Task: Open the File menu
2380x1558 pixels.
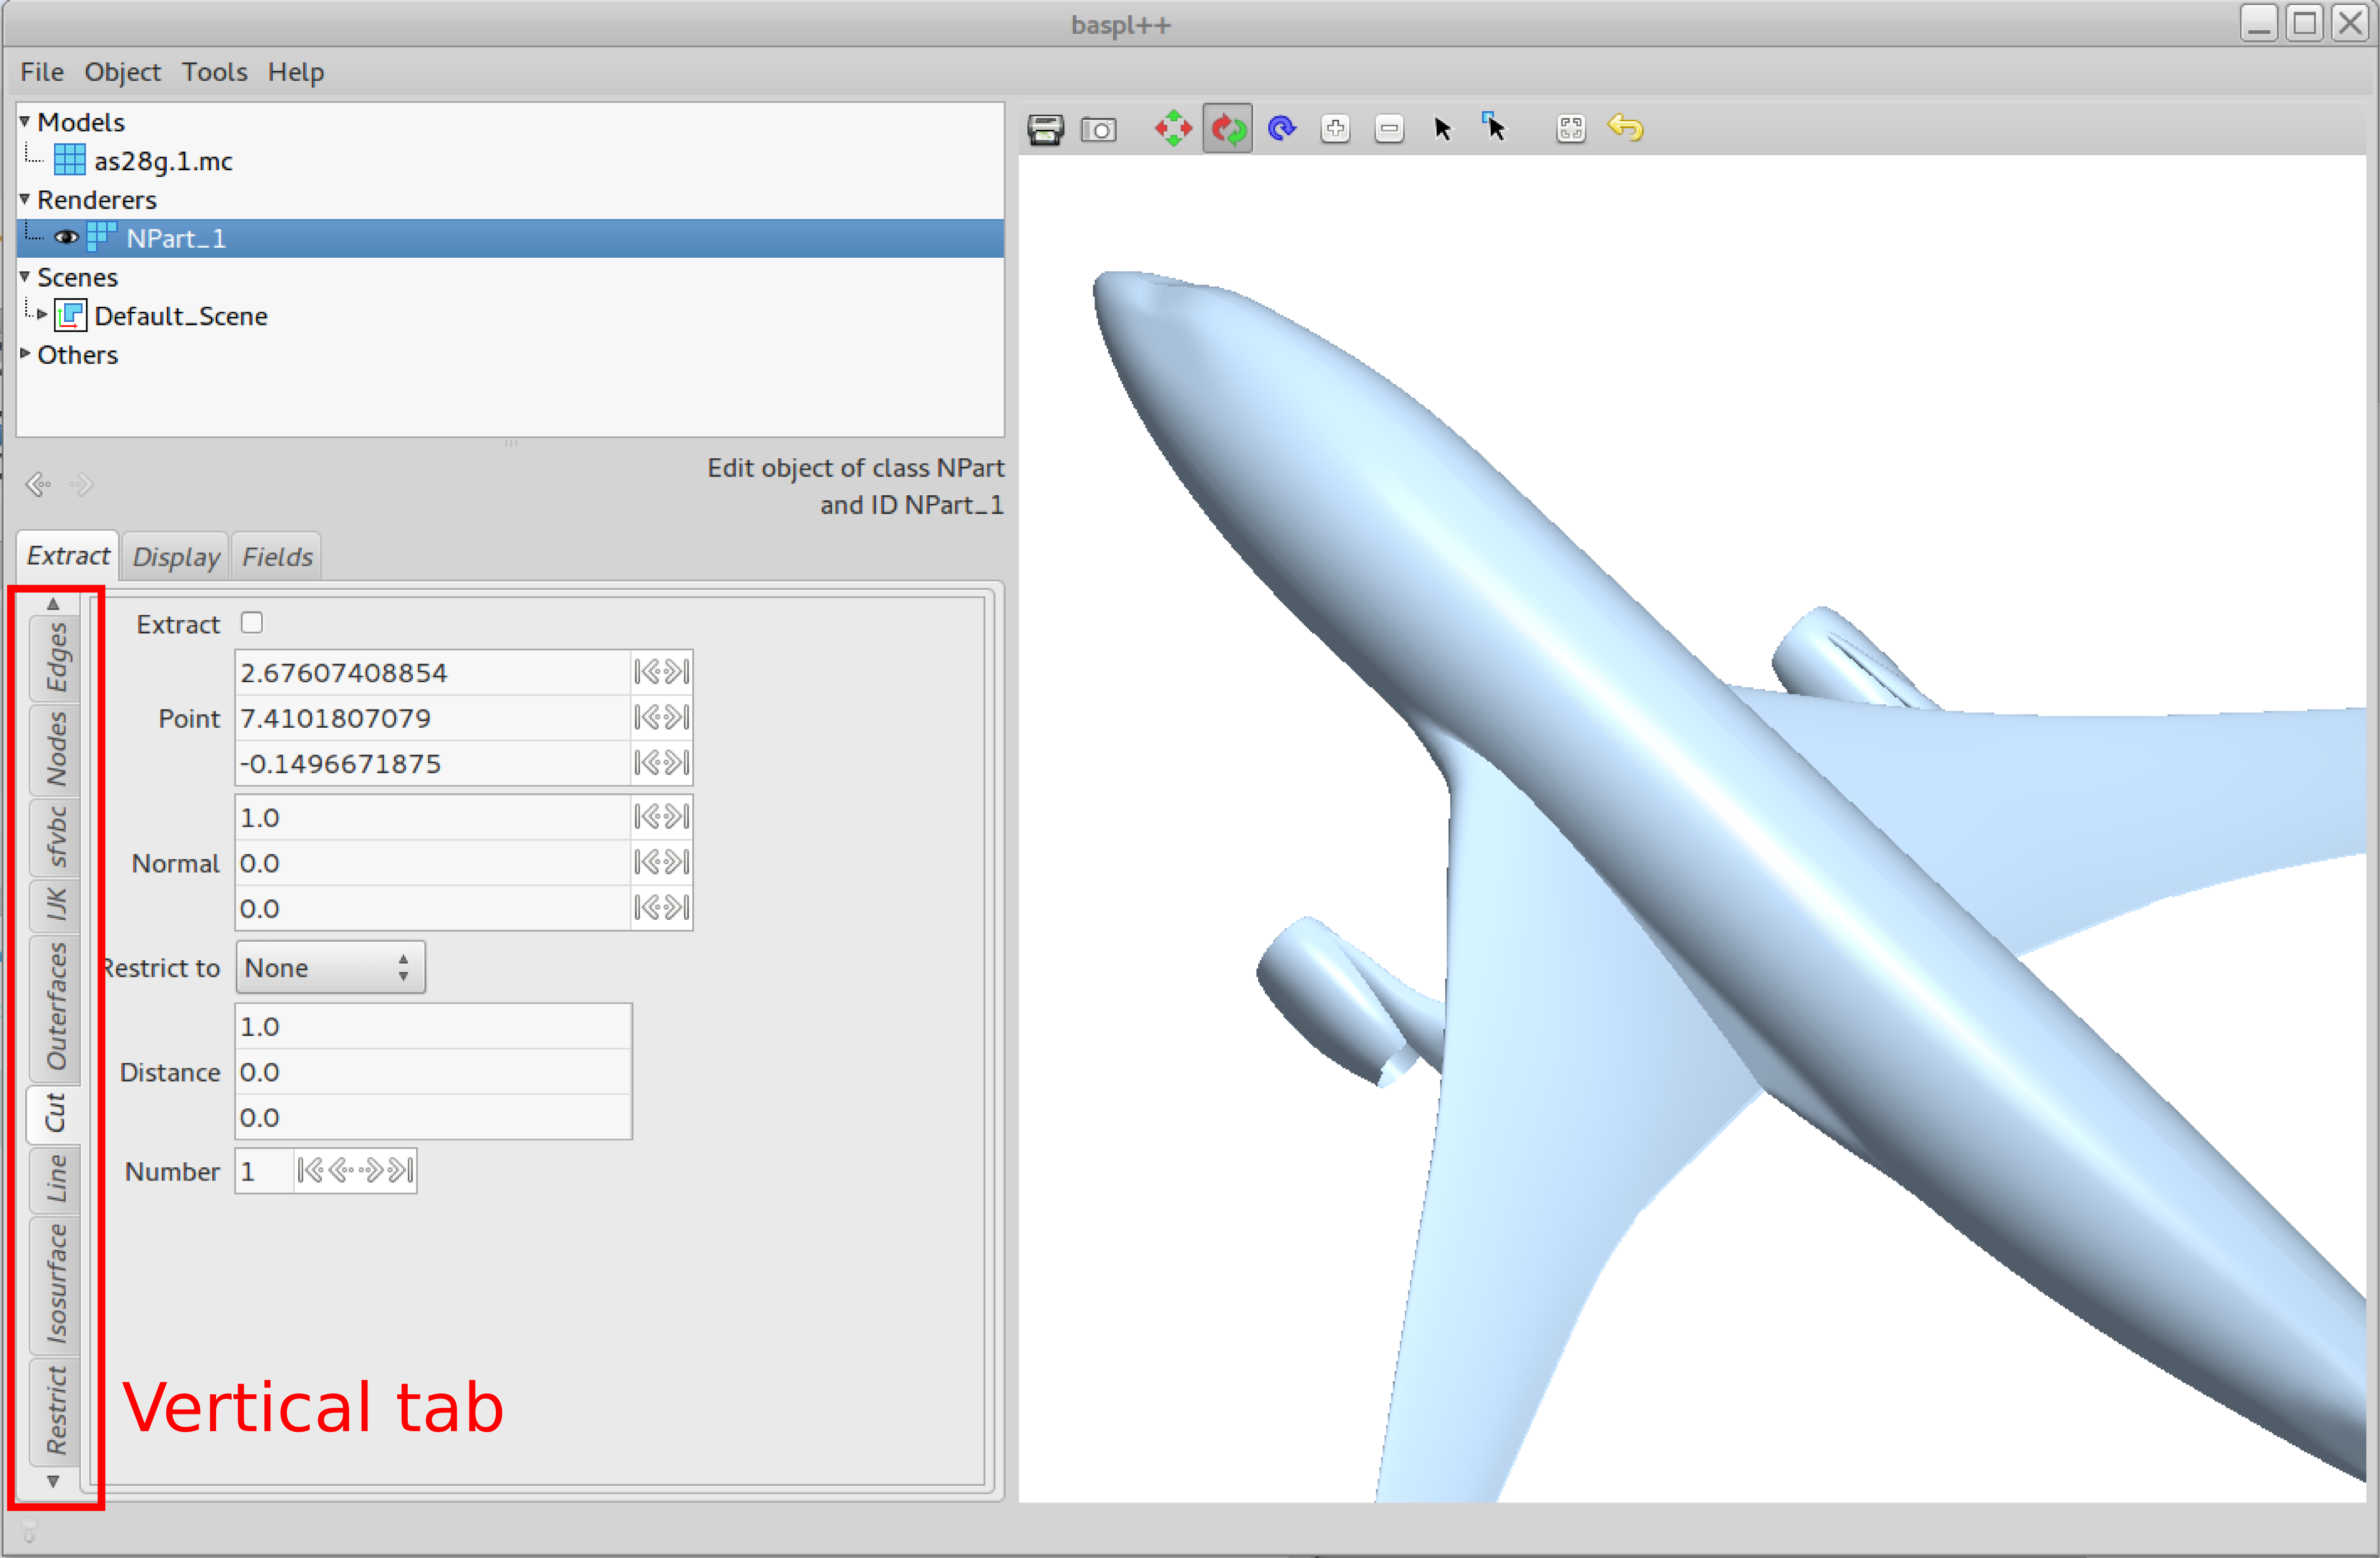Action: pos(42,72)
